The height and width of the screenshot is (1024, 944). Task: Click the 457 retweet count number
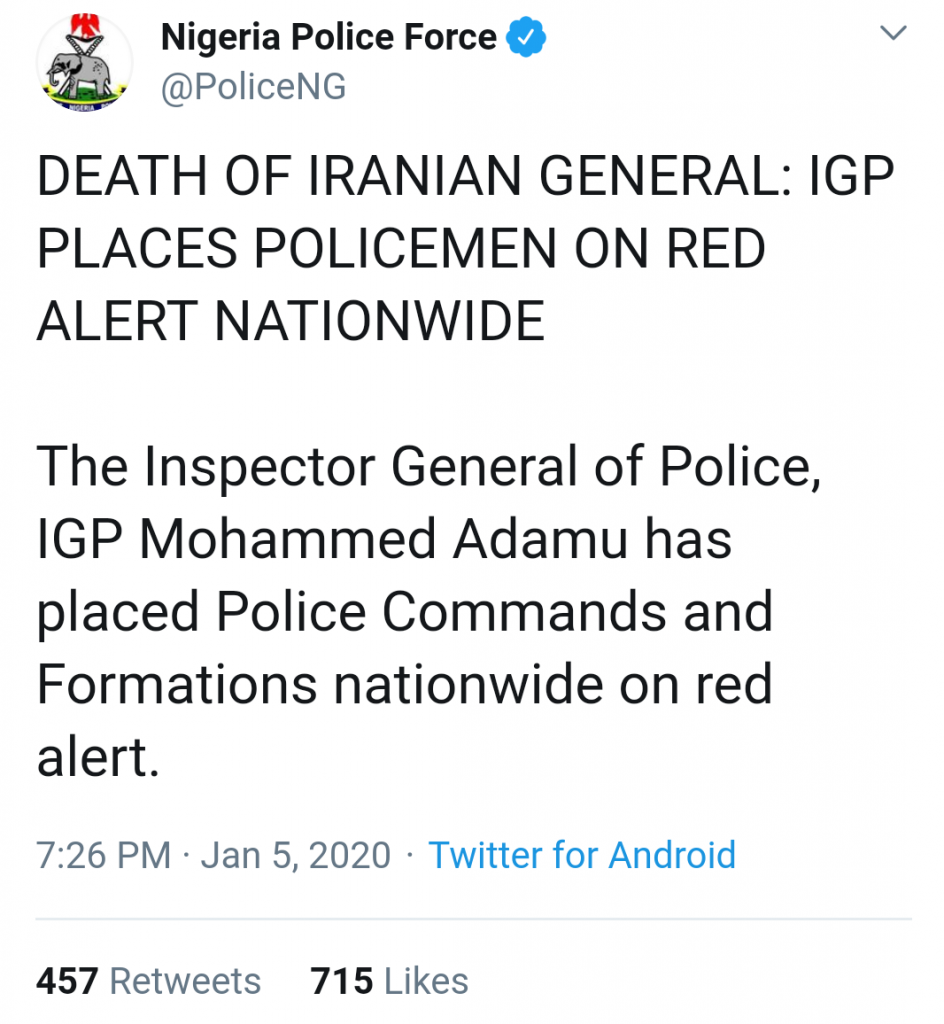(x=68, y=981)
